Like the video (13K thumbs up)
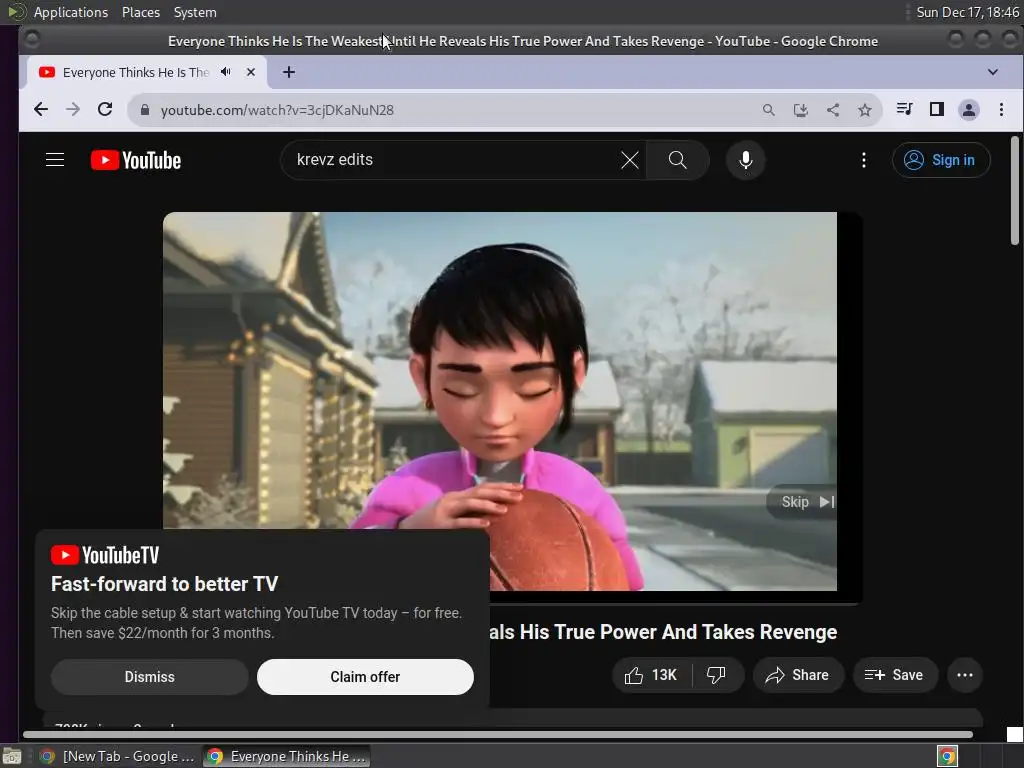 pyautogui.click(x=651, y=675)
